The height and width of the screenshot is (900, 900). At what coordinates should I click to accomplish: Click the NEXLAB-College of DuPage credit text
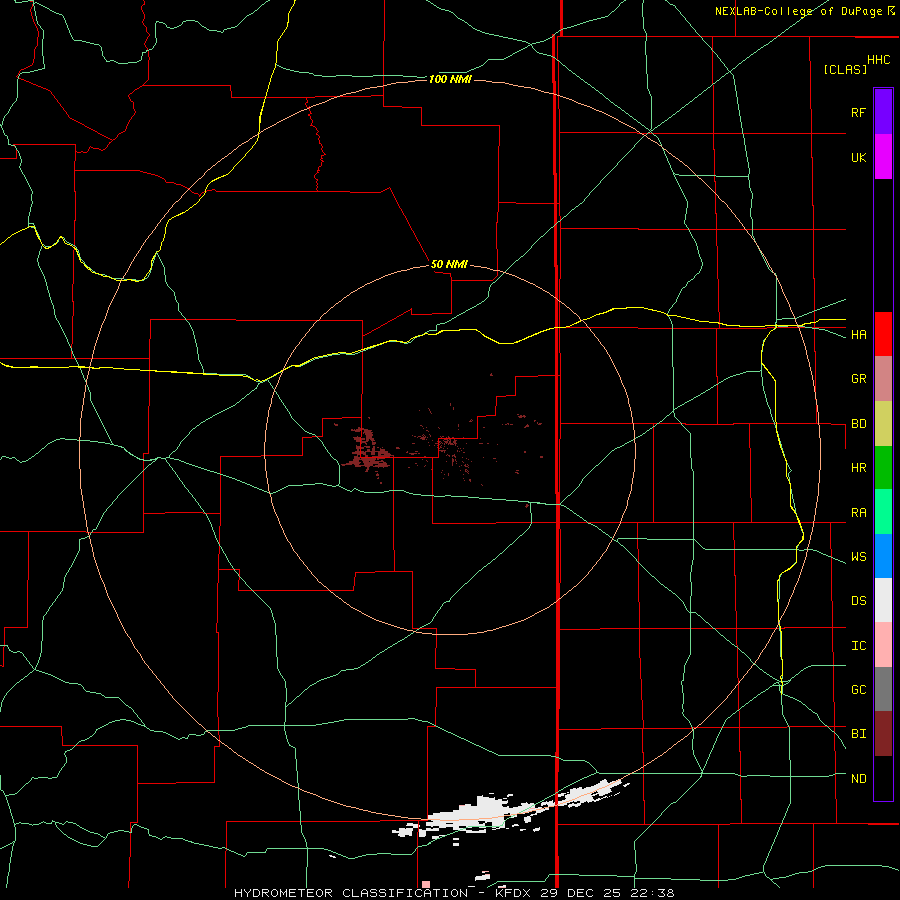click(x=798, y=11)
